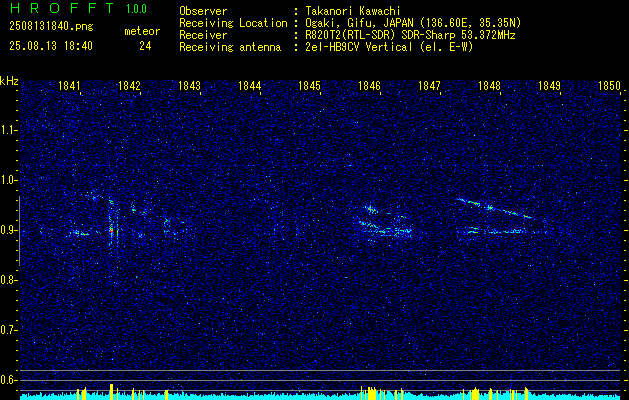Click the 1848 time marker
The image size is (629, 400).
489,86
